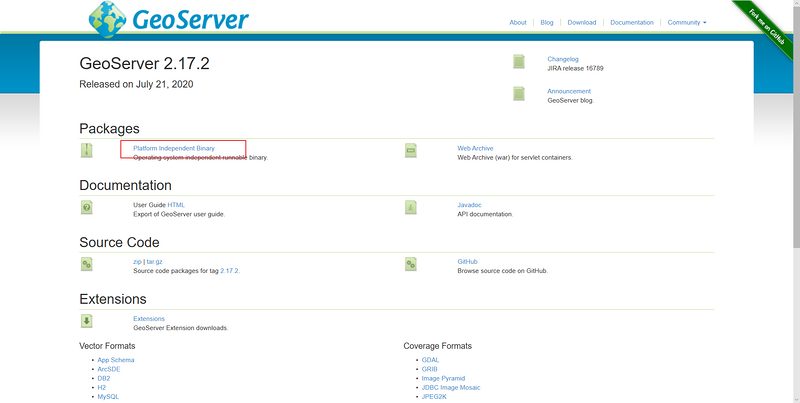
Task: Click the User Guide help icon
Action: [87, 207]
